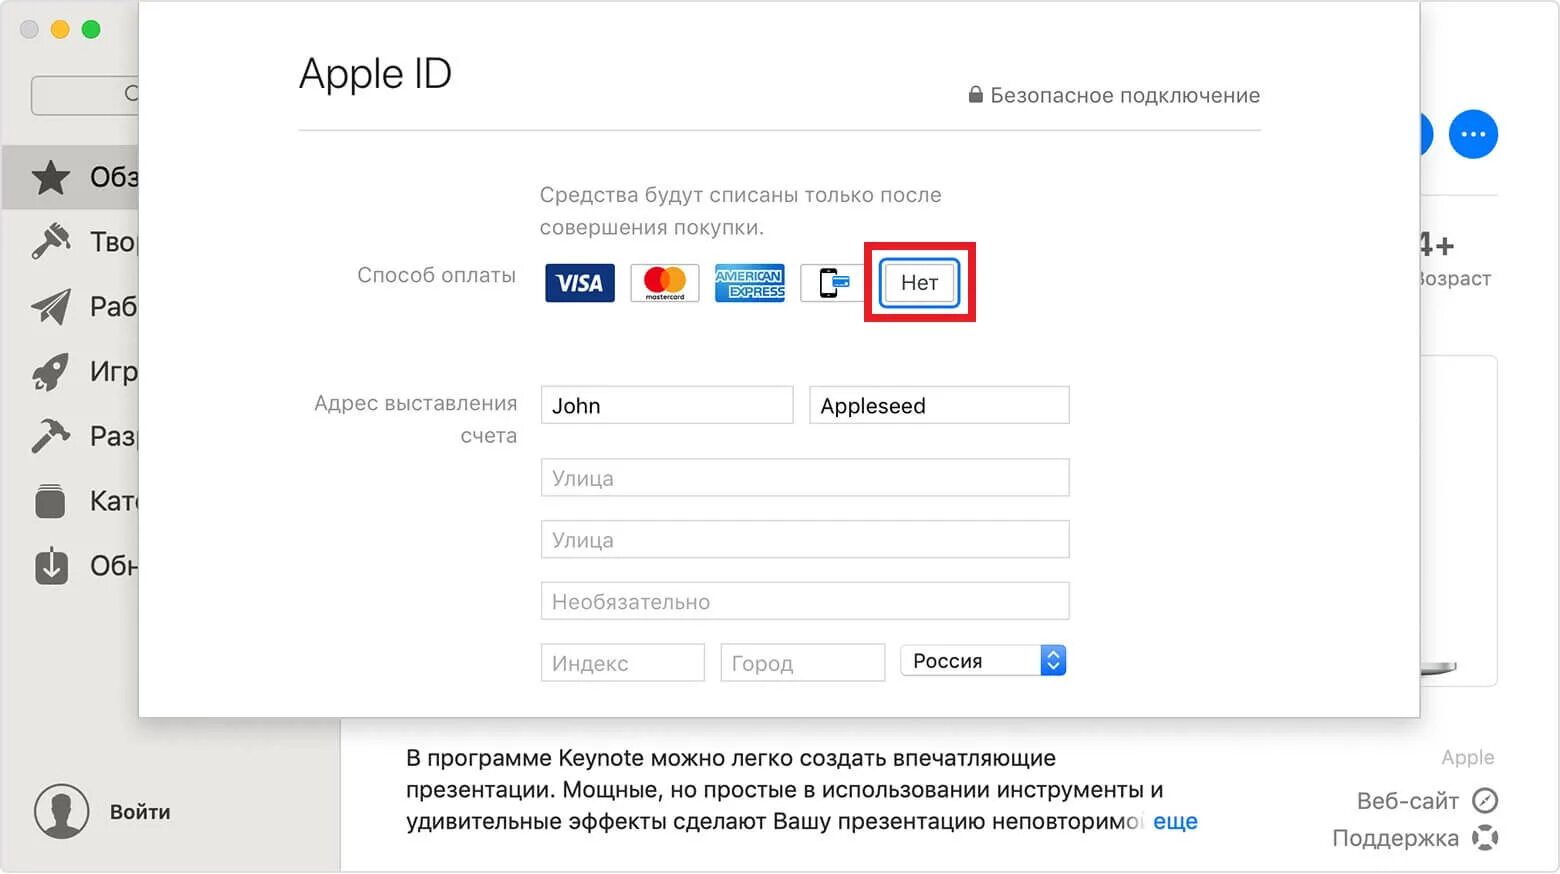Open the Россия country dropdown
The height and width of the screenshot is (874, 1560).
click(x=984, y=660)
